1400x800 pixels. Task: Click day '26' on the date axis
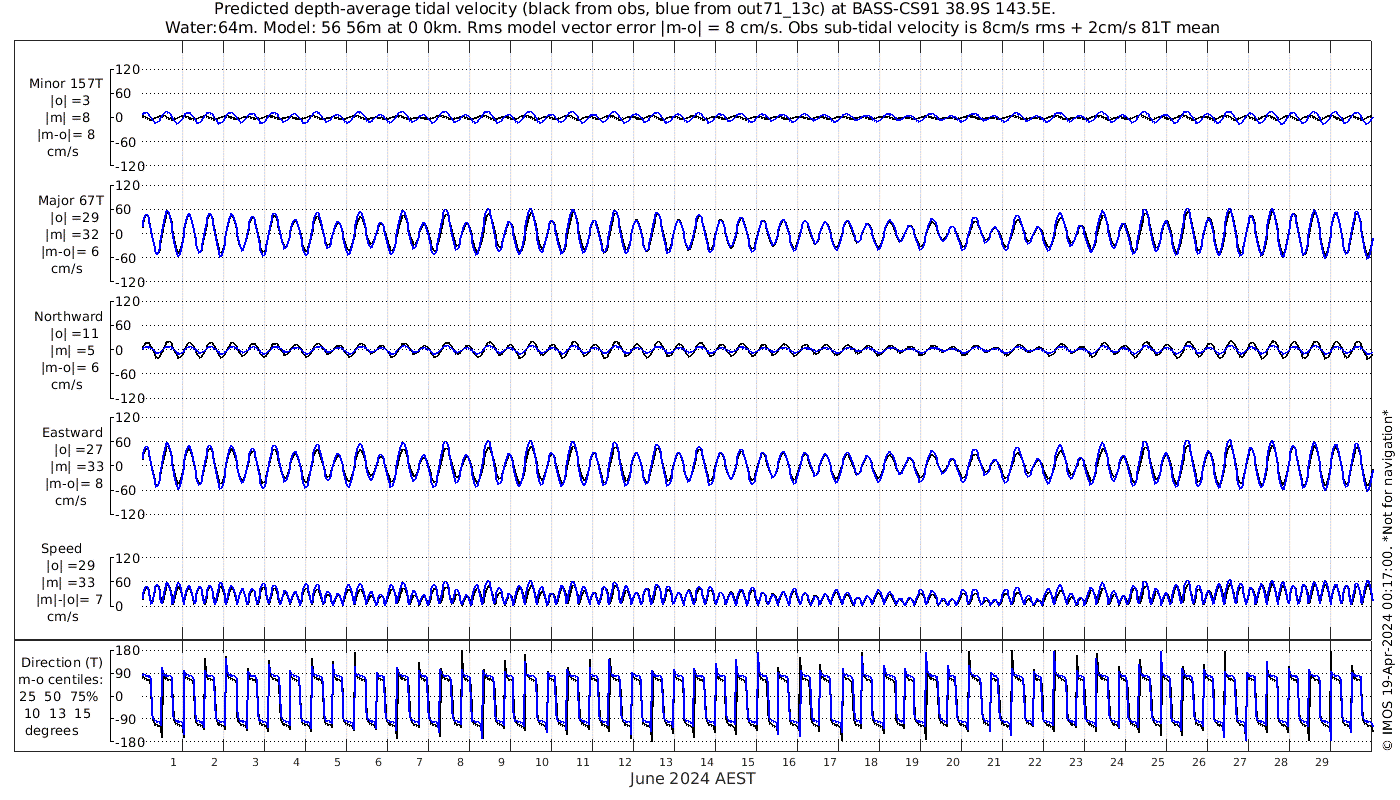[1198, 763]
